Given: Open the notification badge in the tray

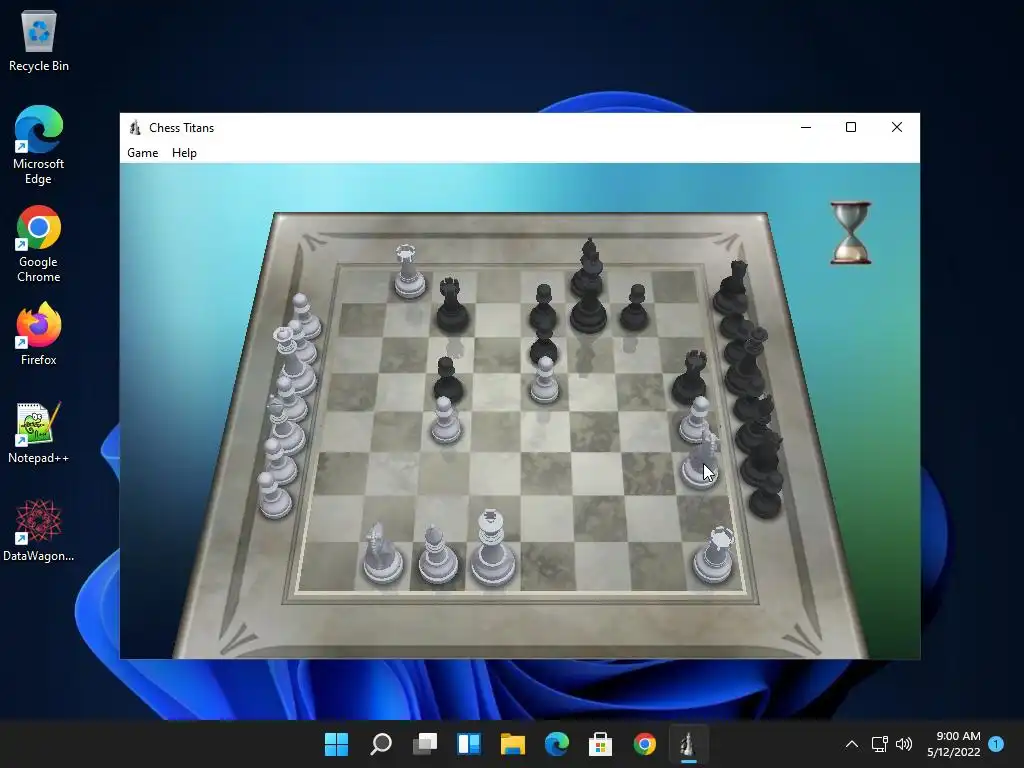Looking at the screenshot, I should [997, 743].
